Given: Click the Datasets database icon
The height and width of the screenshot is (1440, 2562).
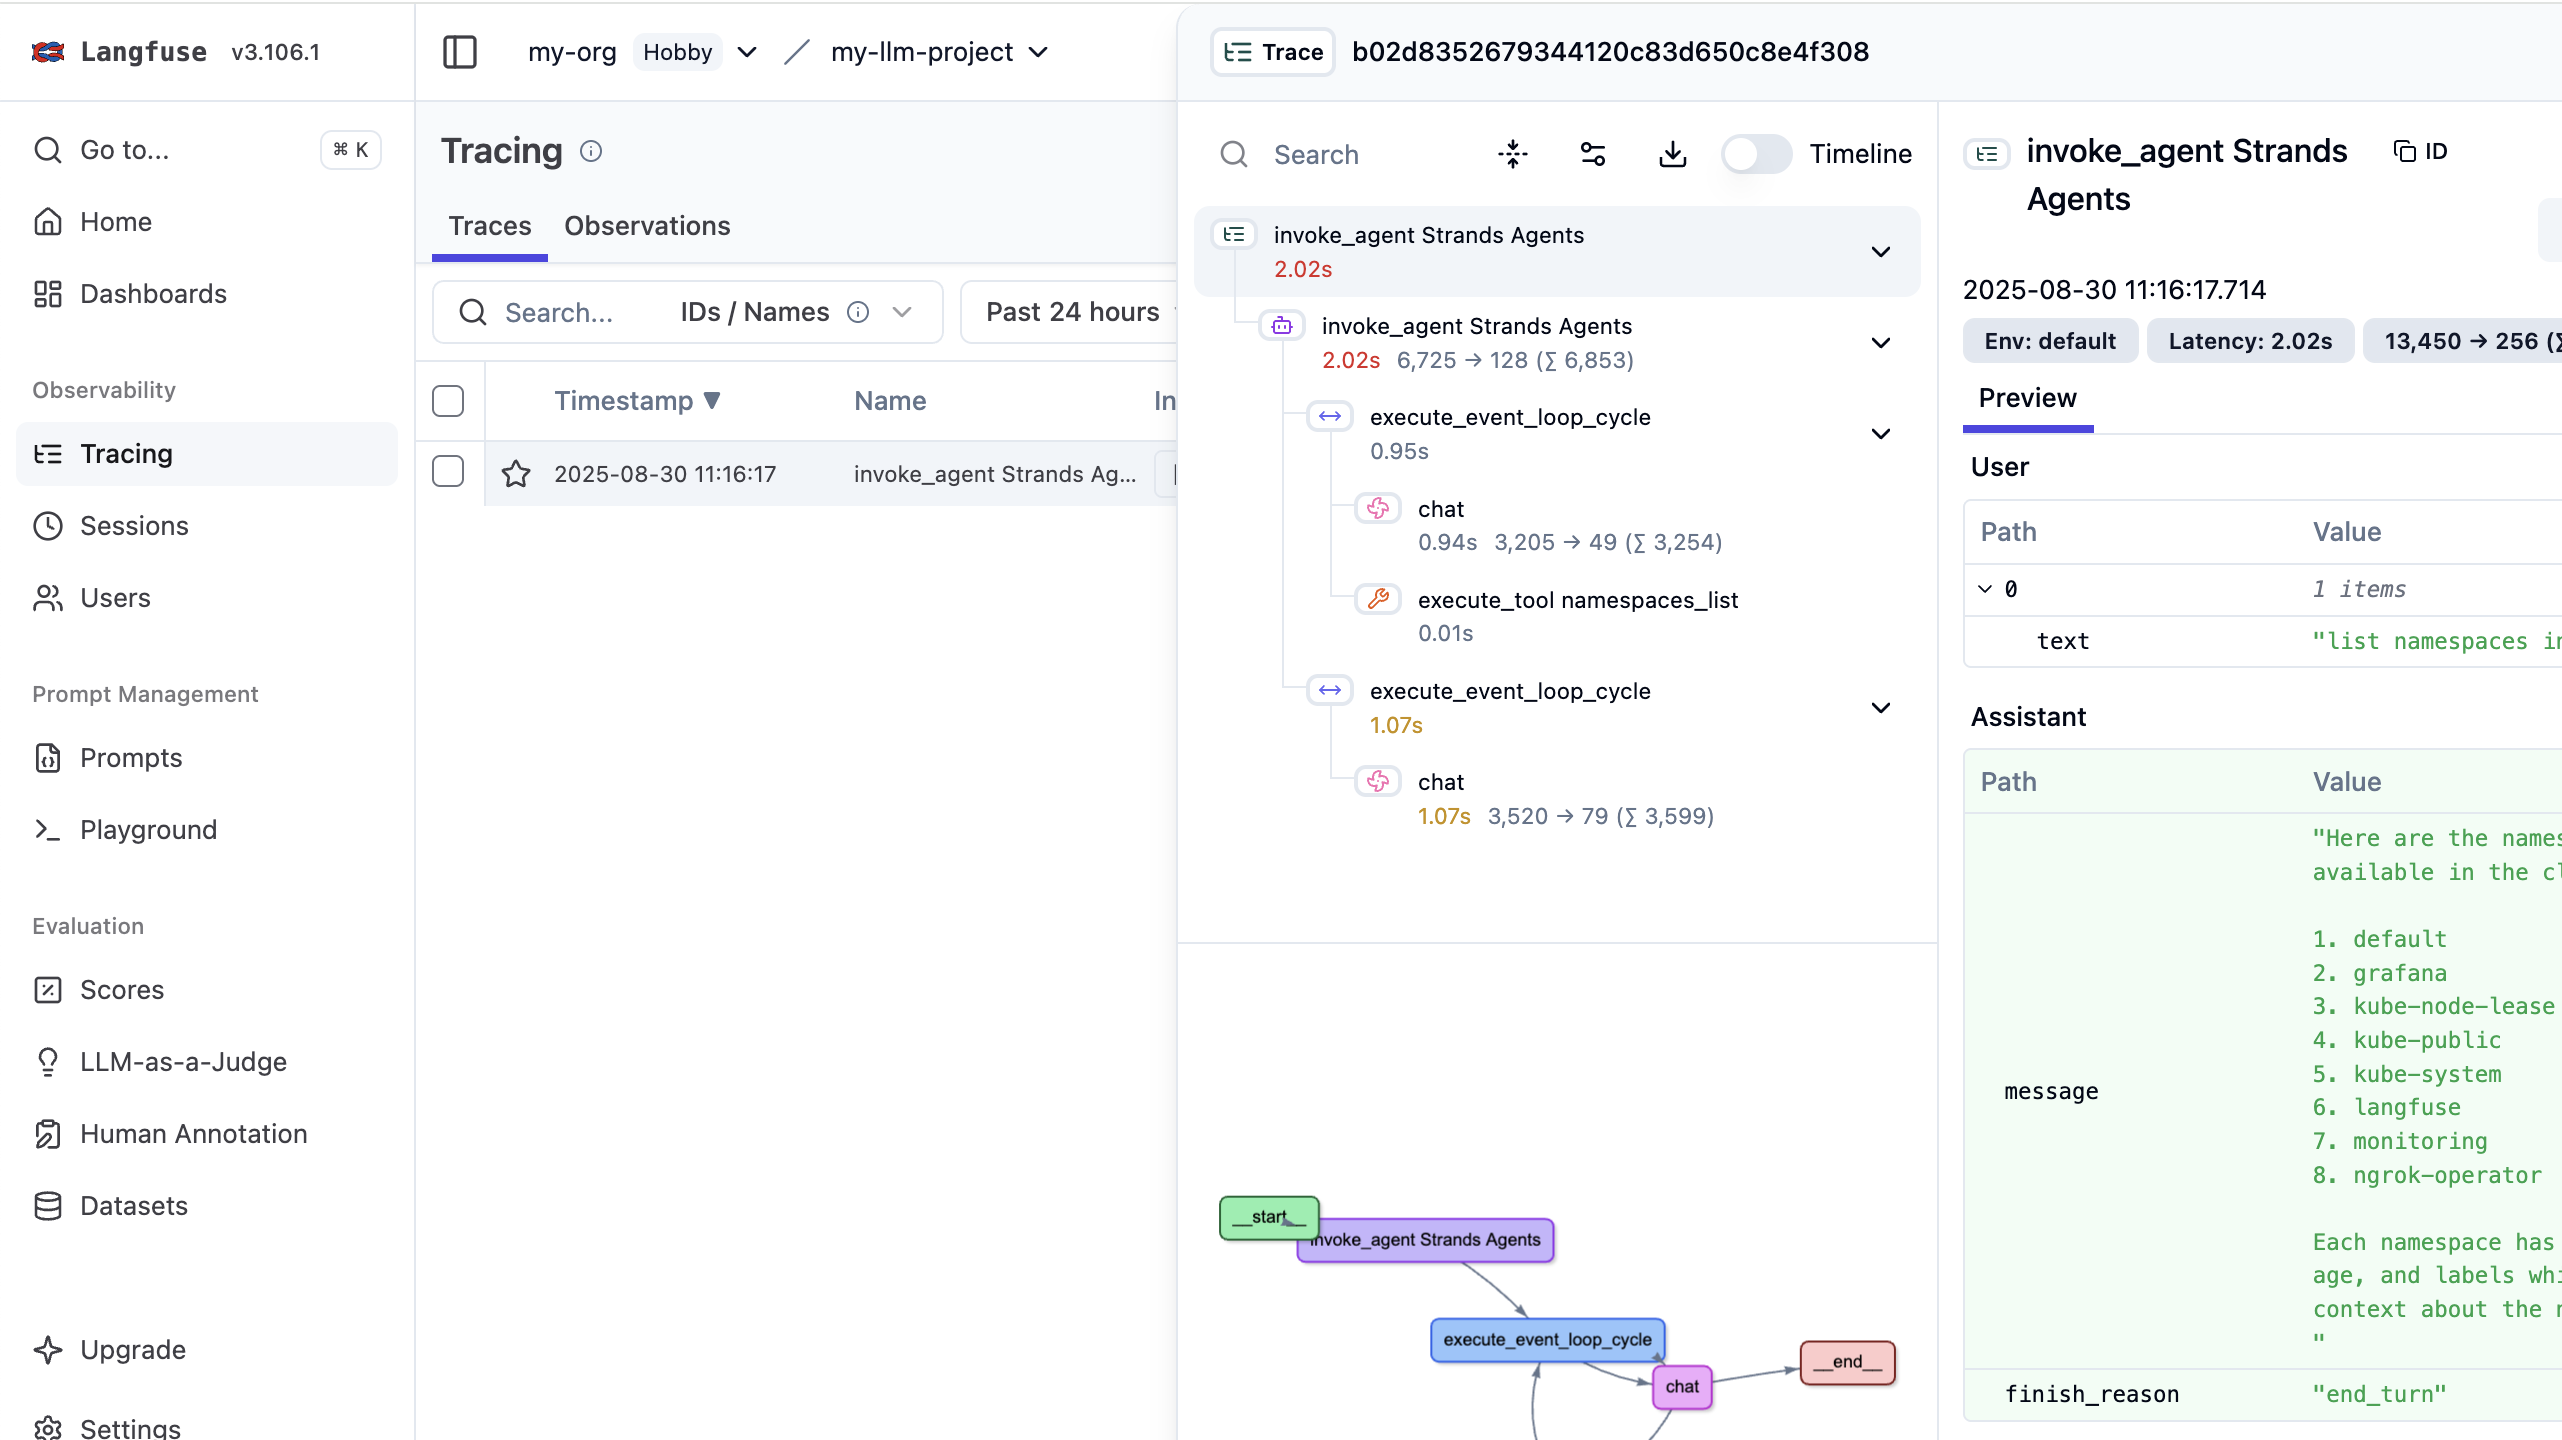Looking at the screenshot, I should pos(48,1206).
